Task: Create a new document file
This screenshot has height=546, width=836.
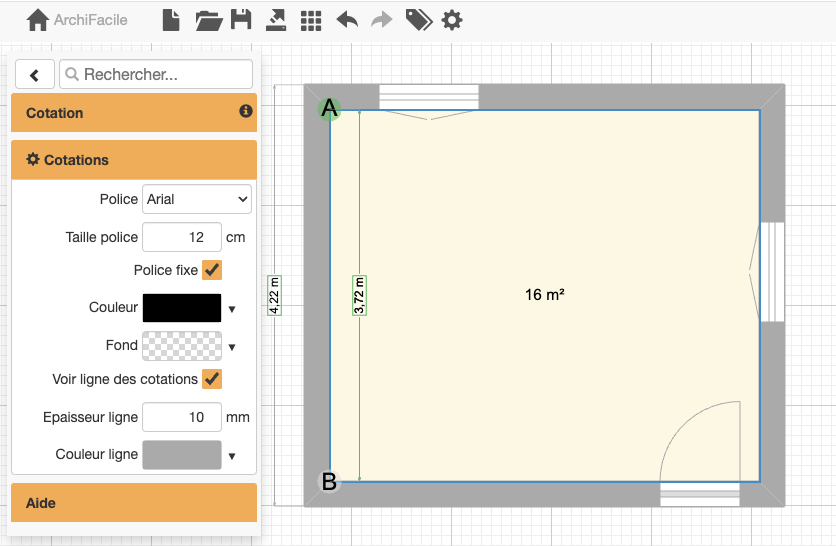Action: pyautogui.click(x=171, y=20)
